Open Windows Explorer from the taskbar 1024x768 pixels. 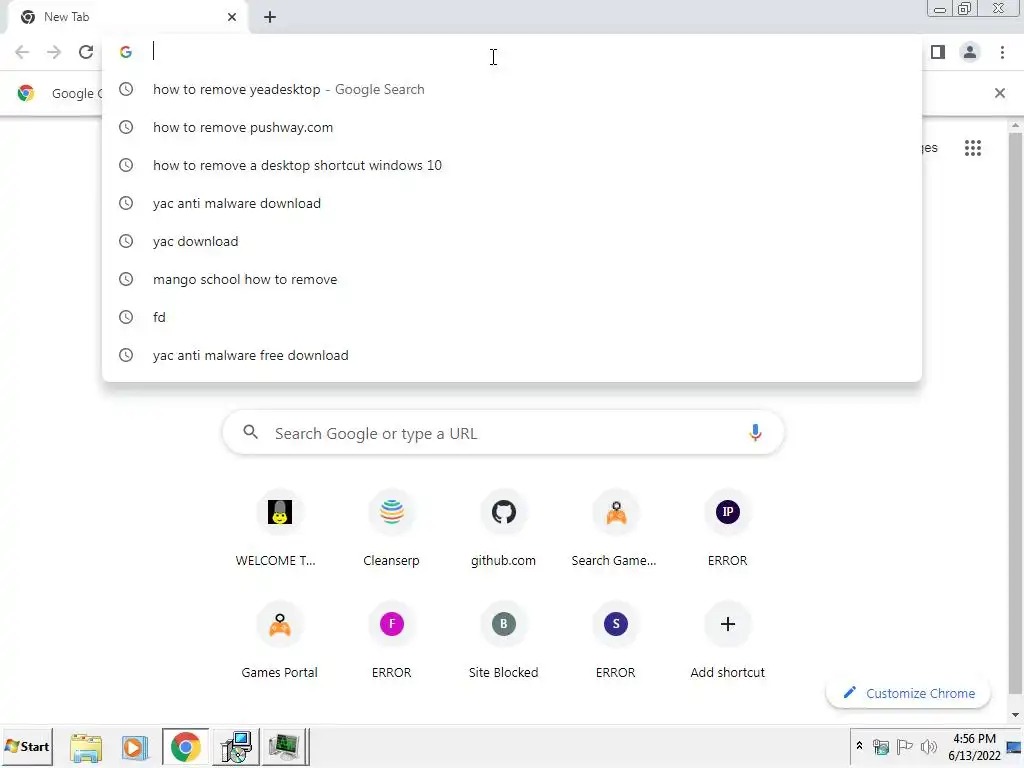86,746
